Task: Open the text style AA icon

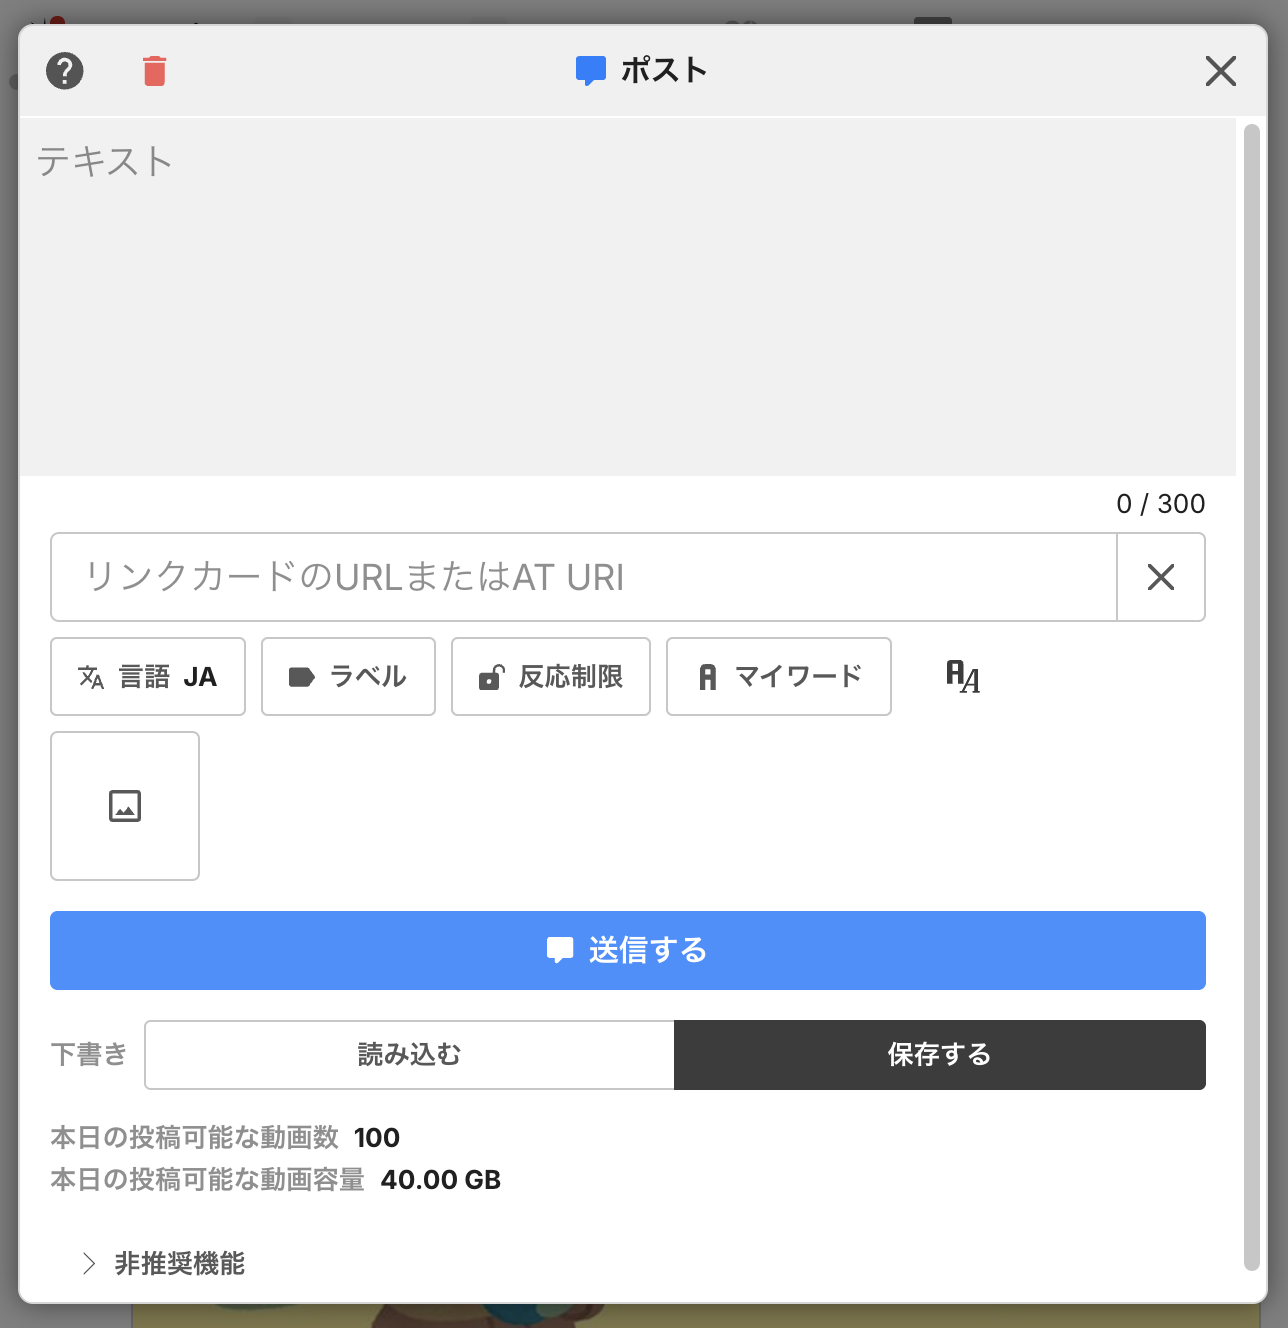Action: [962, 677]
